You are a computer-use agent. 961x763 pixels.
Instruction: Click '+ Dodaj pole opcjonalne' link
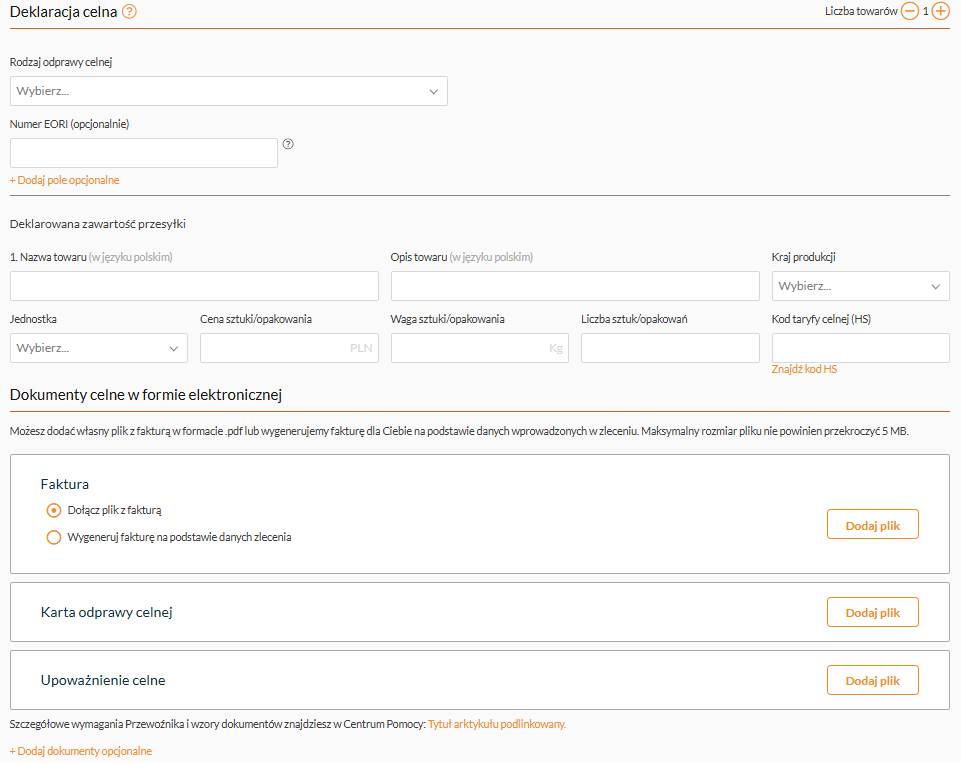click(x=64, y=180)
